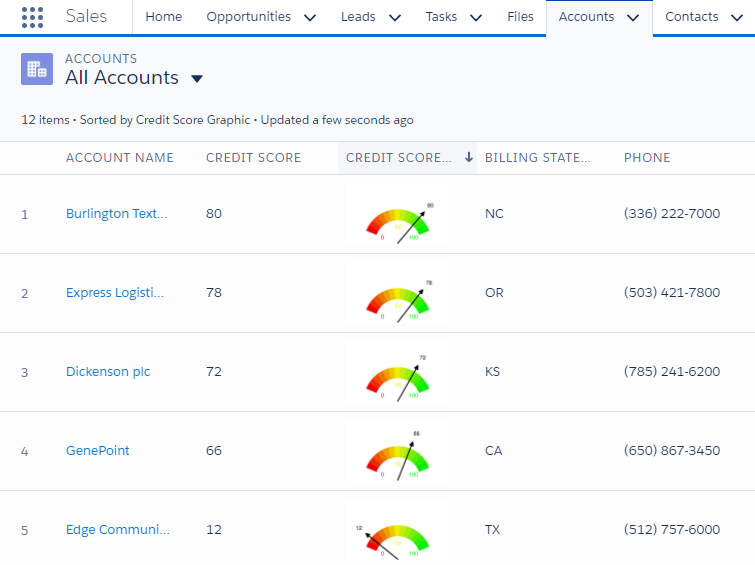Open the Contacts tab
The image size is (755, 565).
(691, 17)
